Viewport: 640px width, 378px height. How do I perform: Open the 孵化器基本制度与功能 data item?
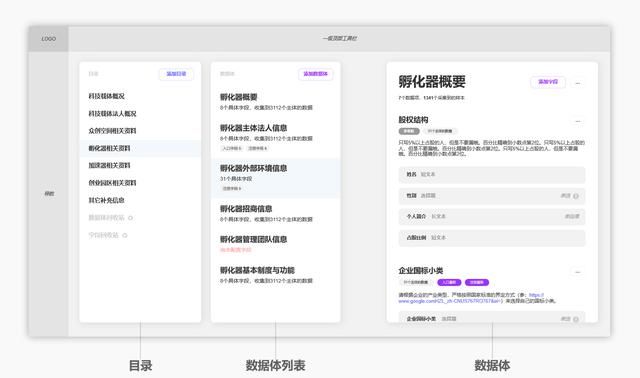pos(276,275)
